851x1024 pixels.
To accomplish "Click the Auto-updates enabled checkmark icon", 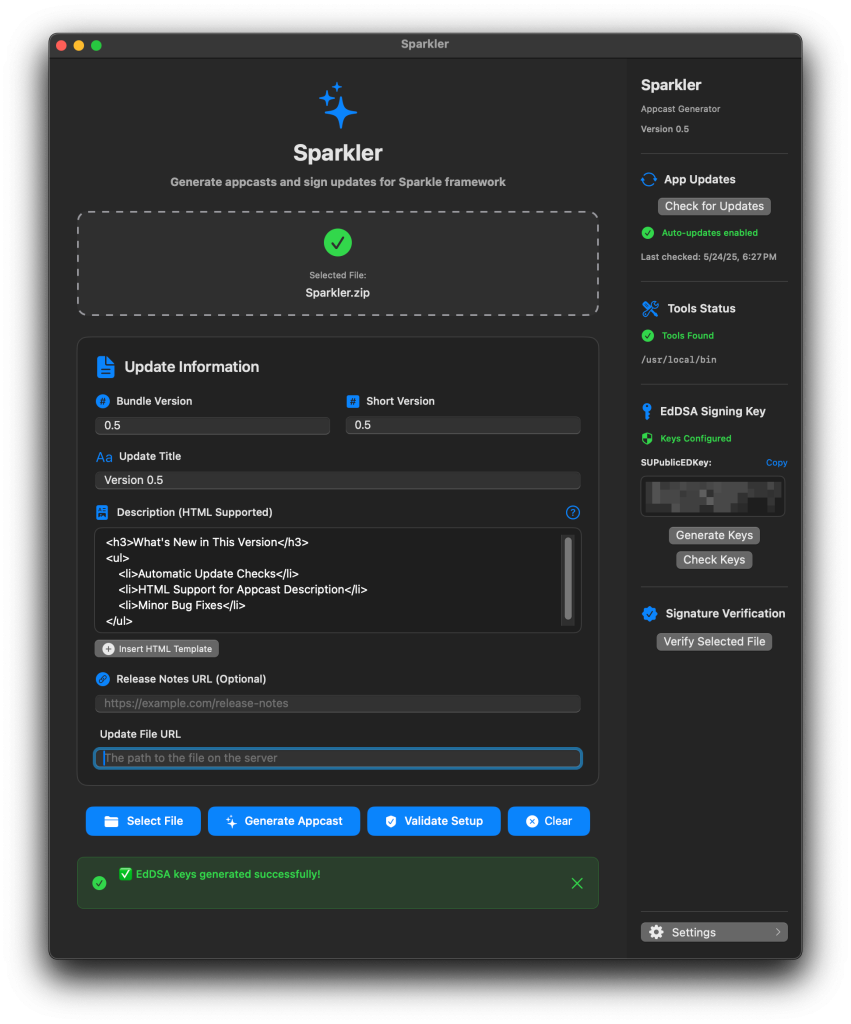I will 648,233.
